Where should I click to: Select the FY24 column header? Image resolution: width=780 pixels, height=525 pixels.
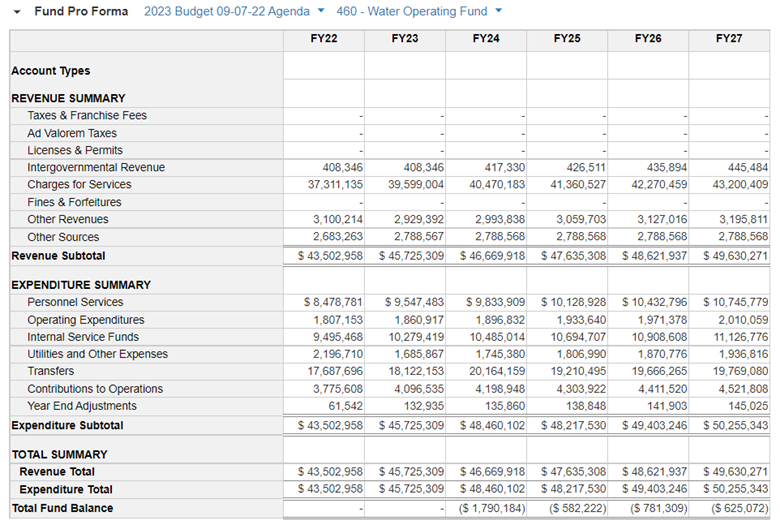[485, 38]
